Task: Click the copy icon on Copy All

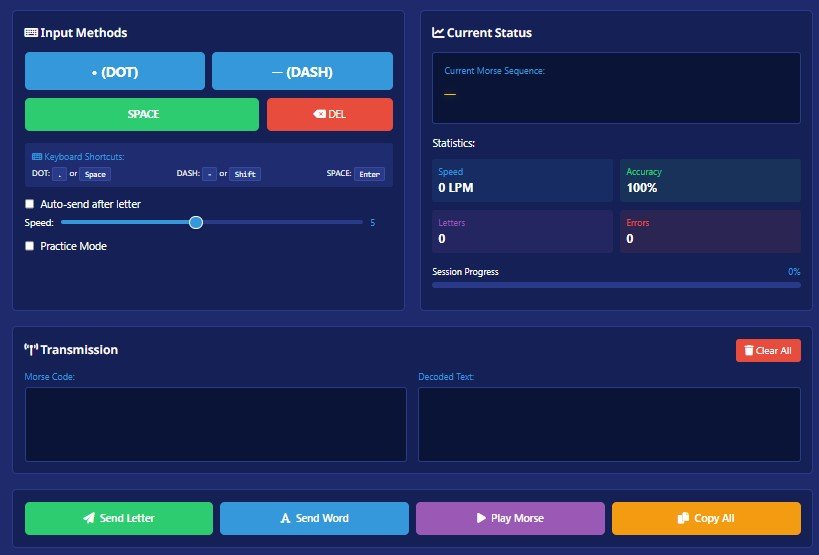Action: [683, 518]
